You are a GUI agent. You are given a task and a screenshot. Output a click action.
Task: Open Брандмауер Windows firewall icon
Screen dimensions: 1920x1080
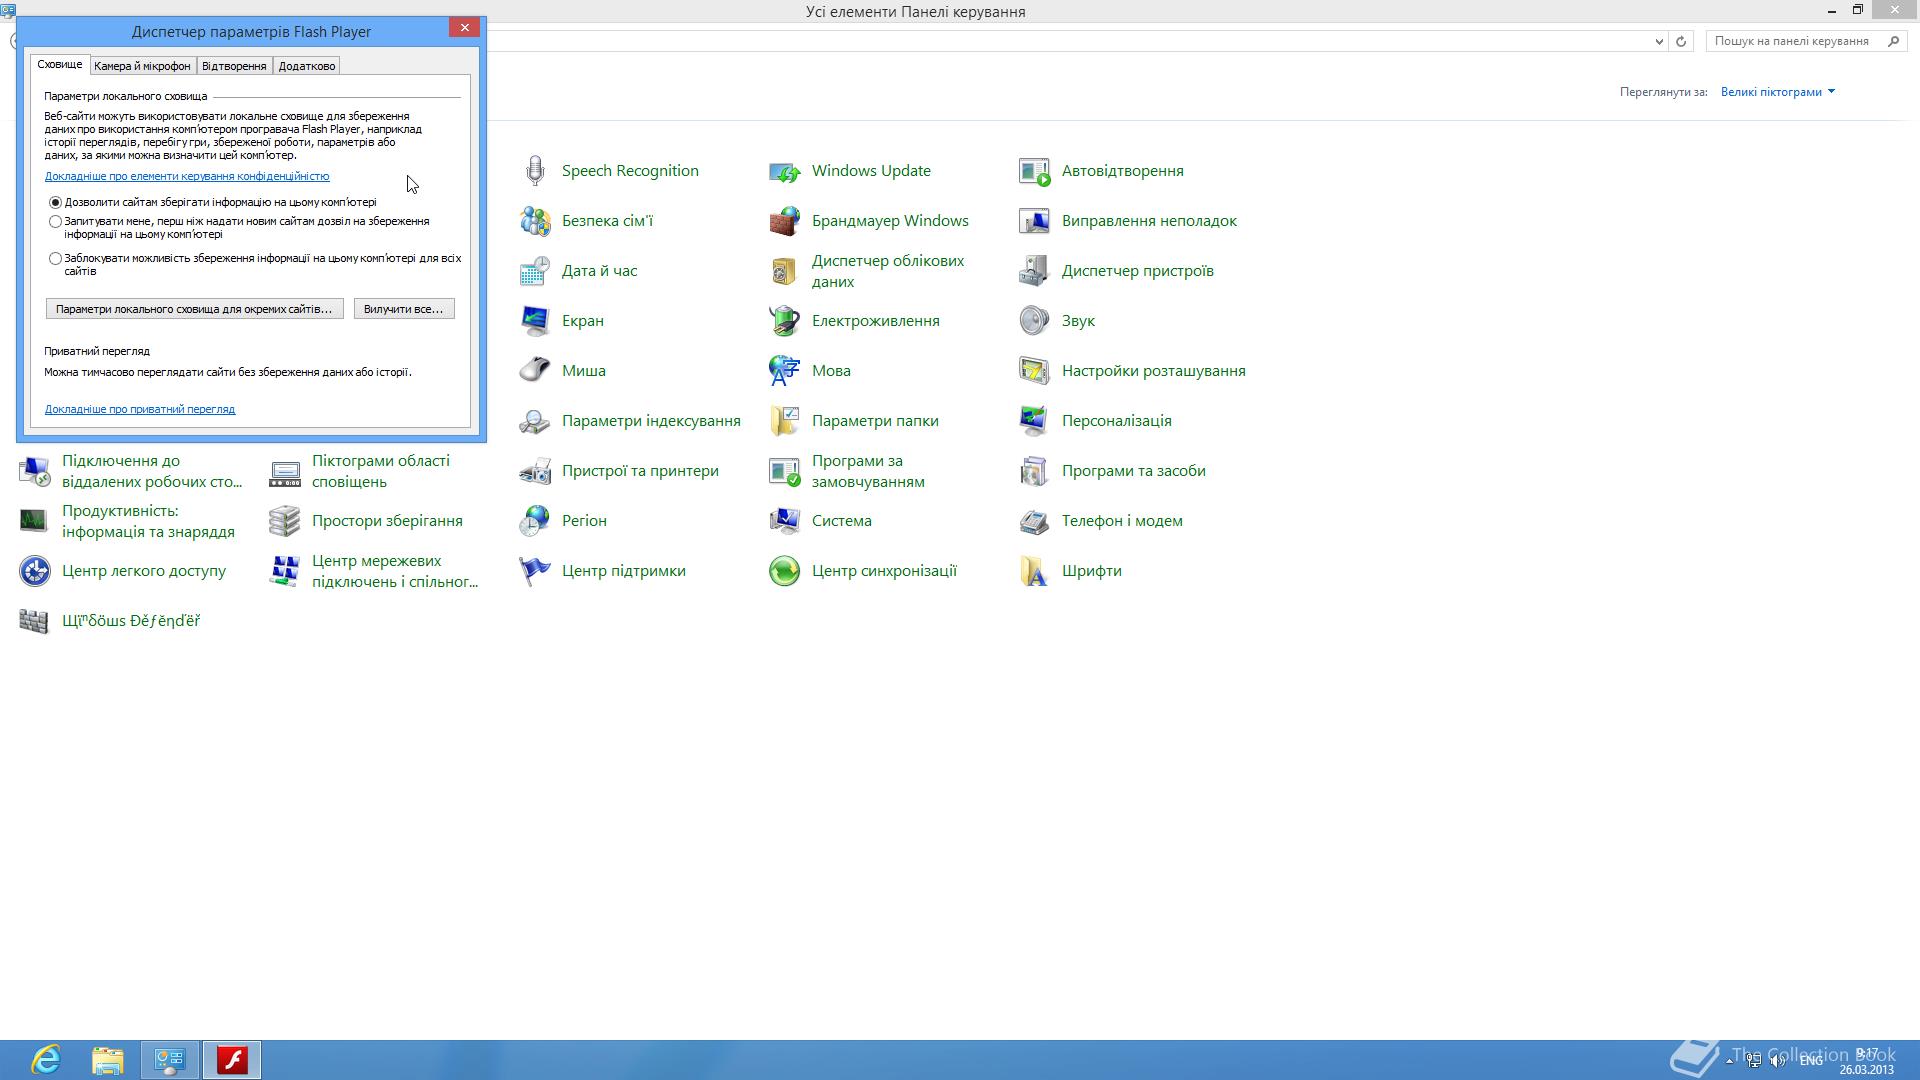pyautogui.click(x=785, y=221)
